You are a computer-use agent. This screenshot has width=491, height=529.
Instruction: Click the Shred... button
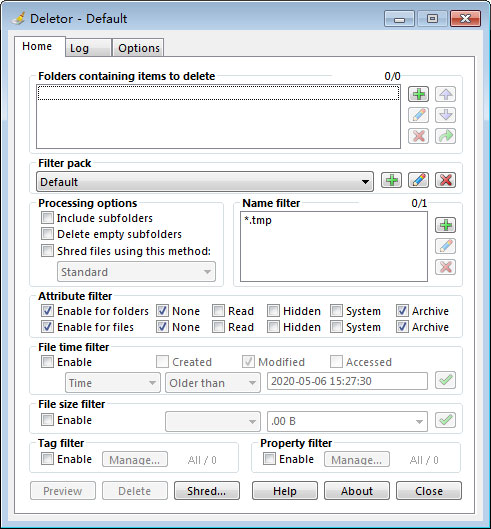(207, 491)
